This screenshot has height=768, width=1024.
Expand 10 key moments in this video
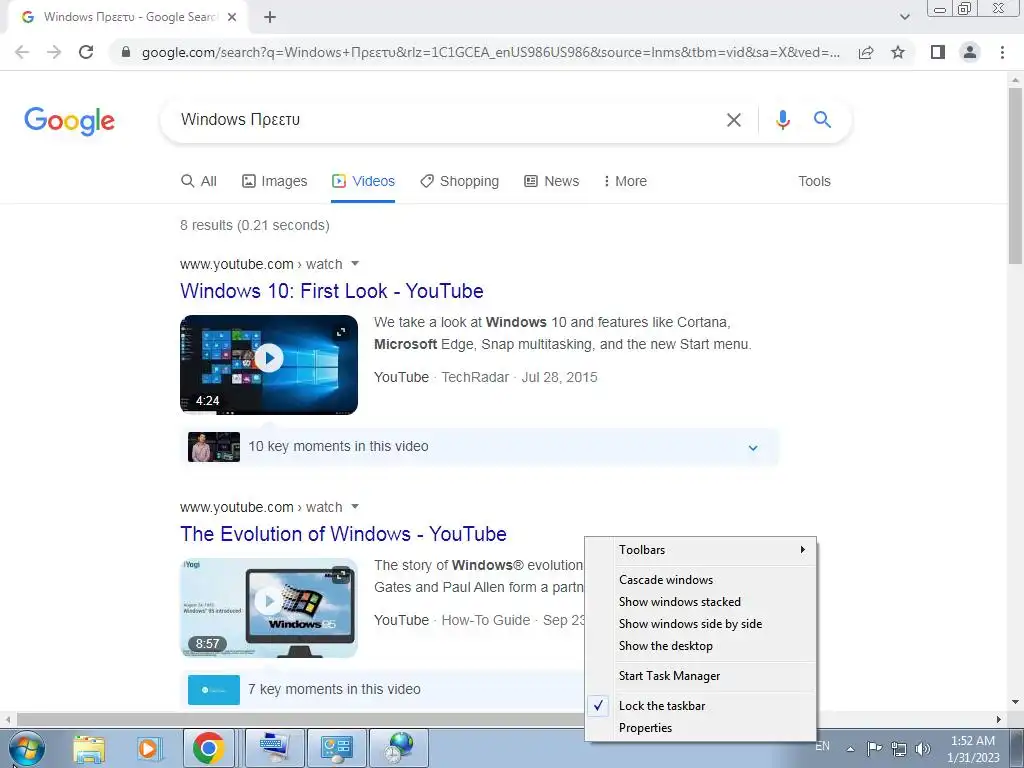click(479, 447)
